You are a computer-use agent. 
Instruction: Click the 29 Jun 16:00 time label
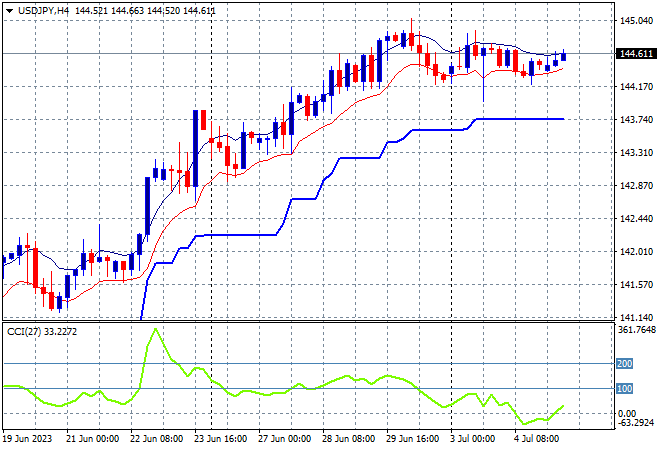tap(412, 439)
